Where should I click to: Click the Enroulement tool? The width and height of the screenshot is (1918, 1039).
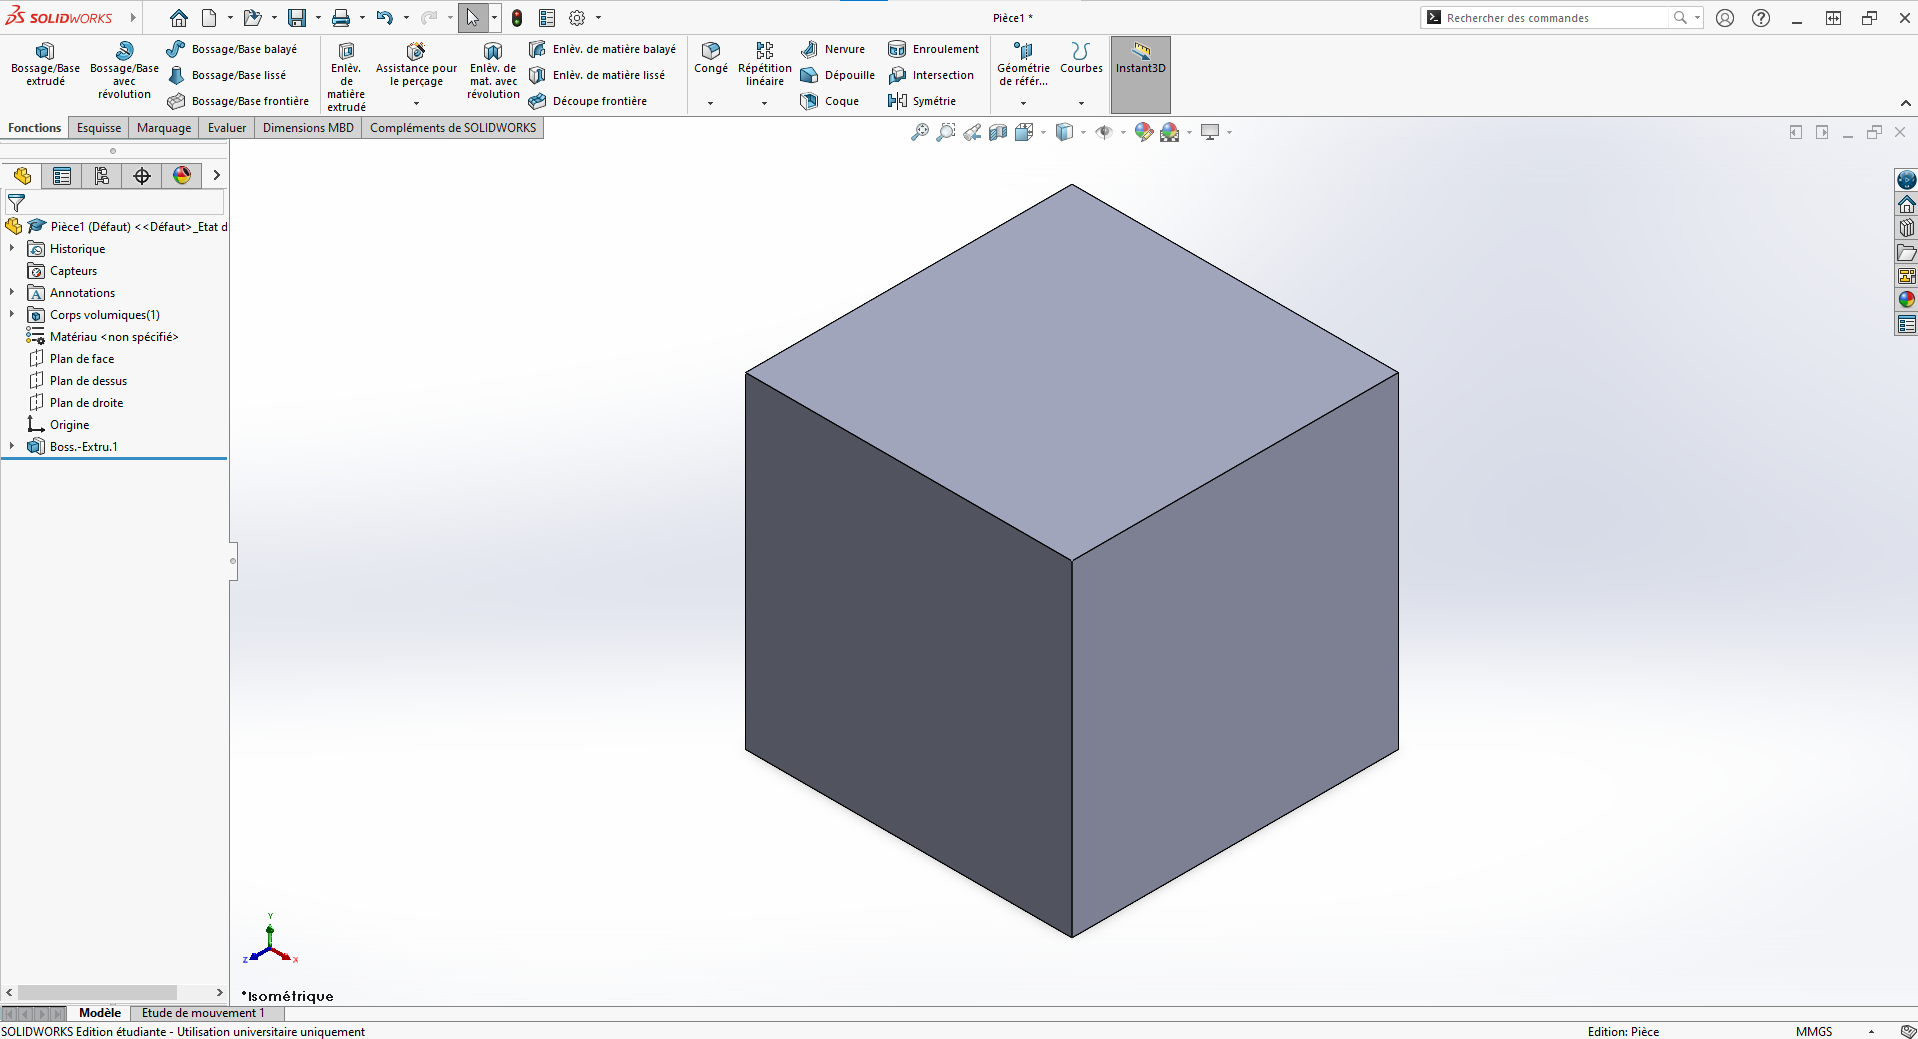coord(933,49)
